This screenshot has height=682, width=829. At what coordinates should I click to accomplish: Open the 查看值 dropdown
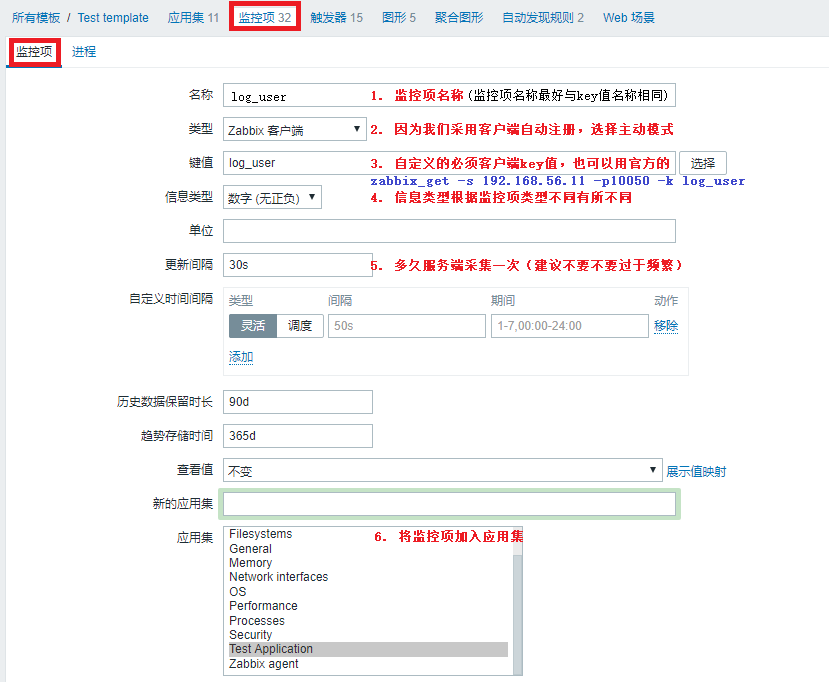click(443, 470)
